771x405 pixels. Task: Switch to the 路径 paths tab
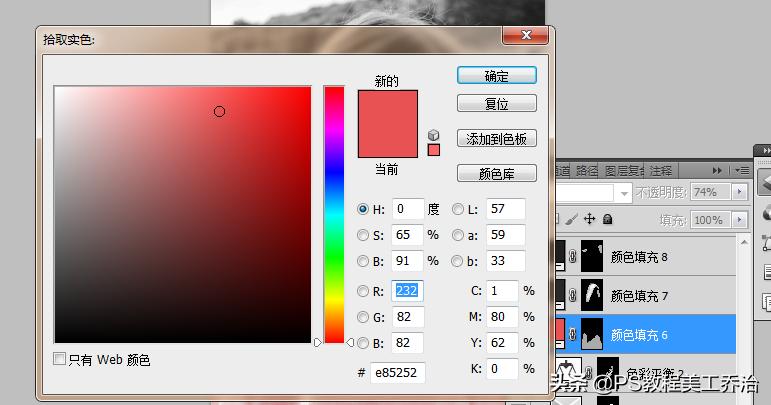click(587, 171)
